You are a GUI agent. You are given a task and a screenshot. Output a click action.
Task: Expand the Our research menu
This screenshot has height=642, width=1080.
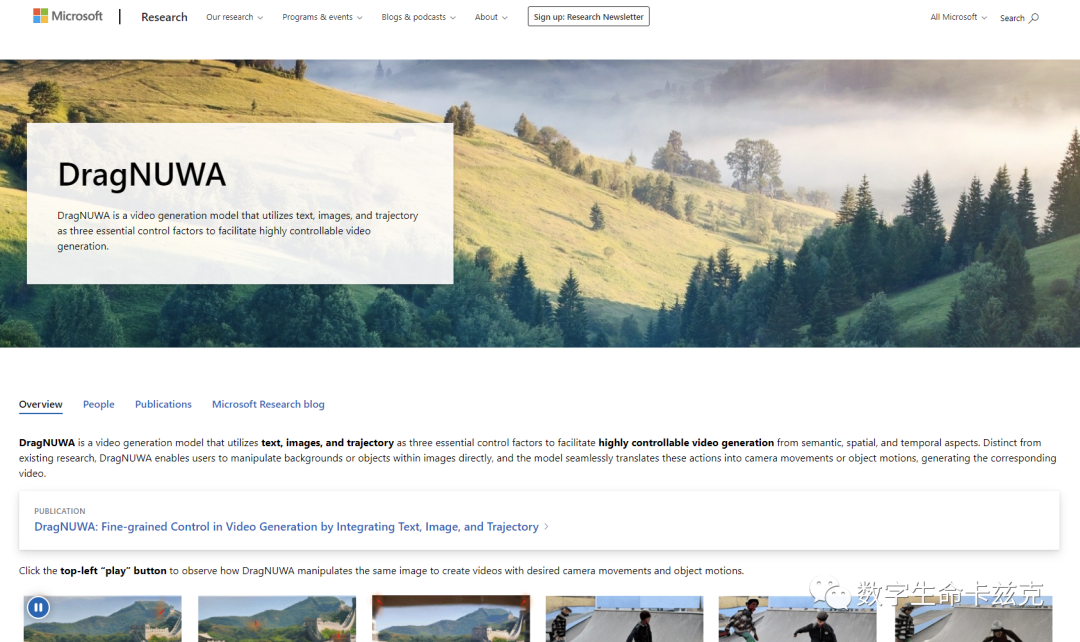click(x=234, y=17)
